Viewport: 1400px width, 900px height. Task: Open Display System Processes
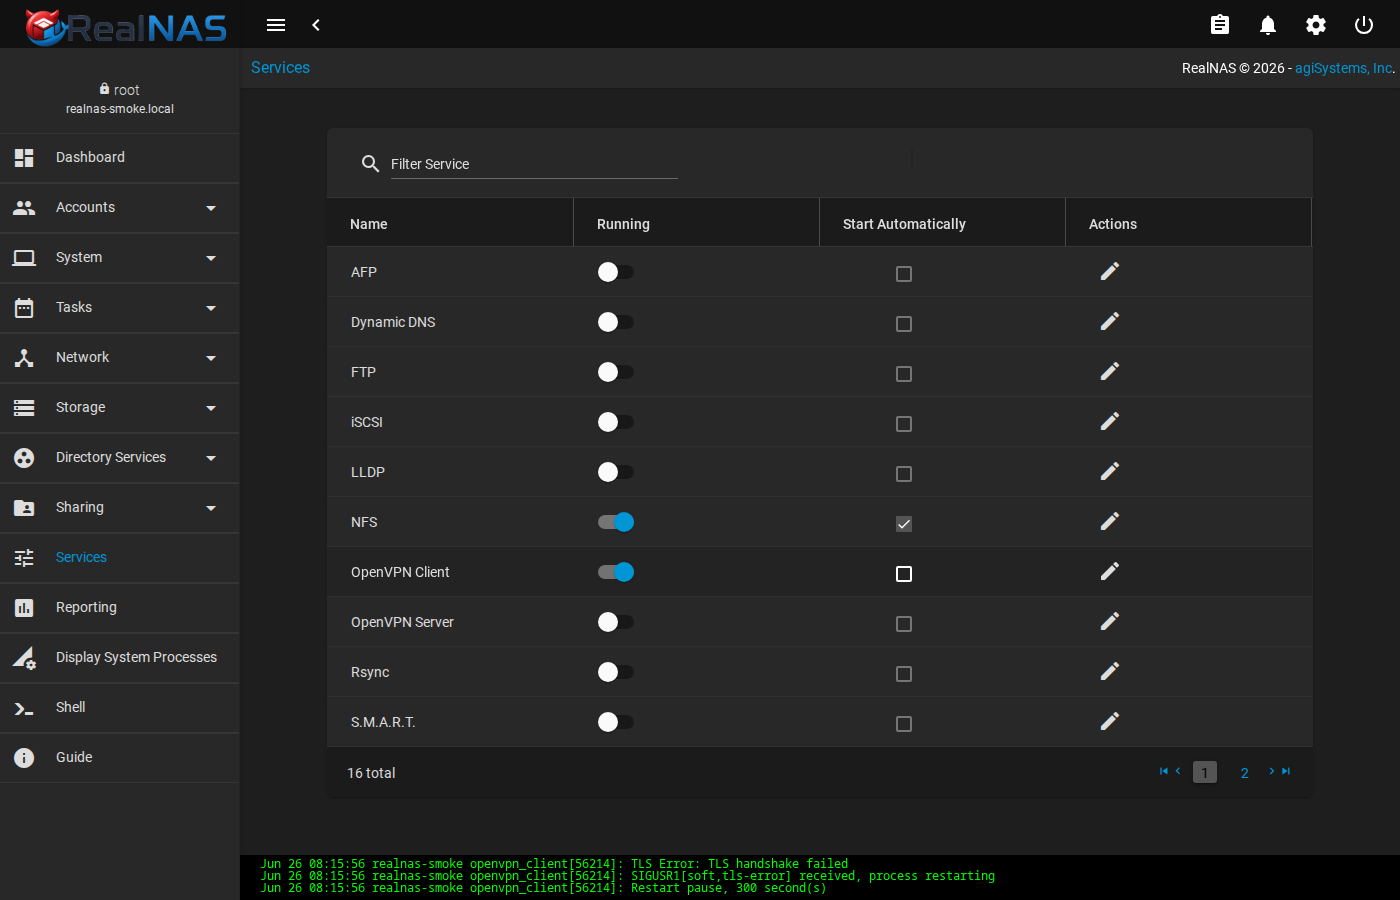pos(120,658)
